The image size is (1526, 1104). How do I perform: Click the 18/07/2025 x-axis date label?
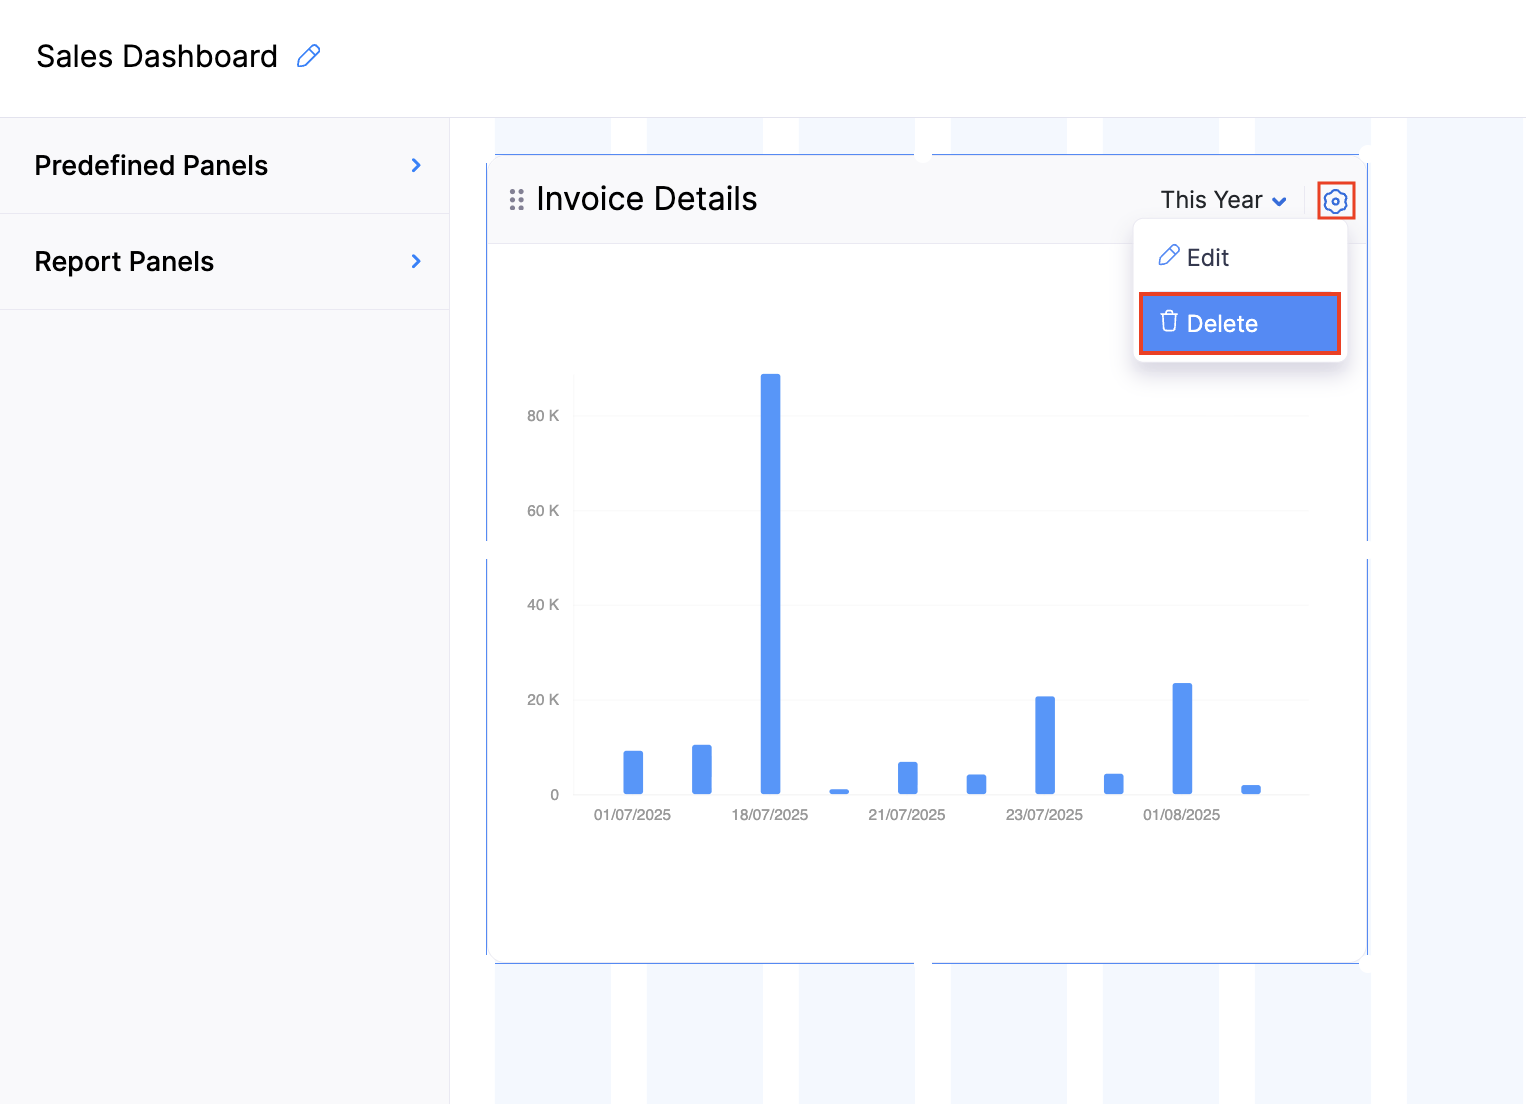pos(770,815)
